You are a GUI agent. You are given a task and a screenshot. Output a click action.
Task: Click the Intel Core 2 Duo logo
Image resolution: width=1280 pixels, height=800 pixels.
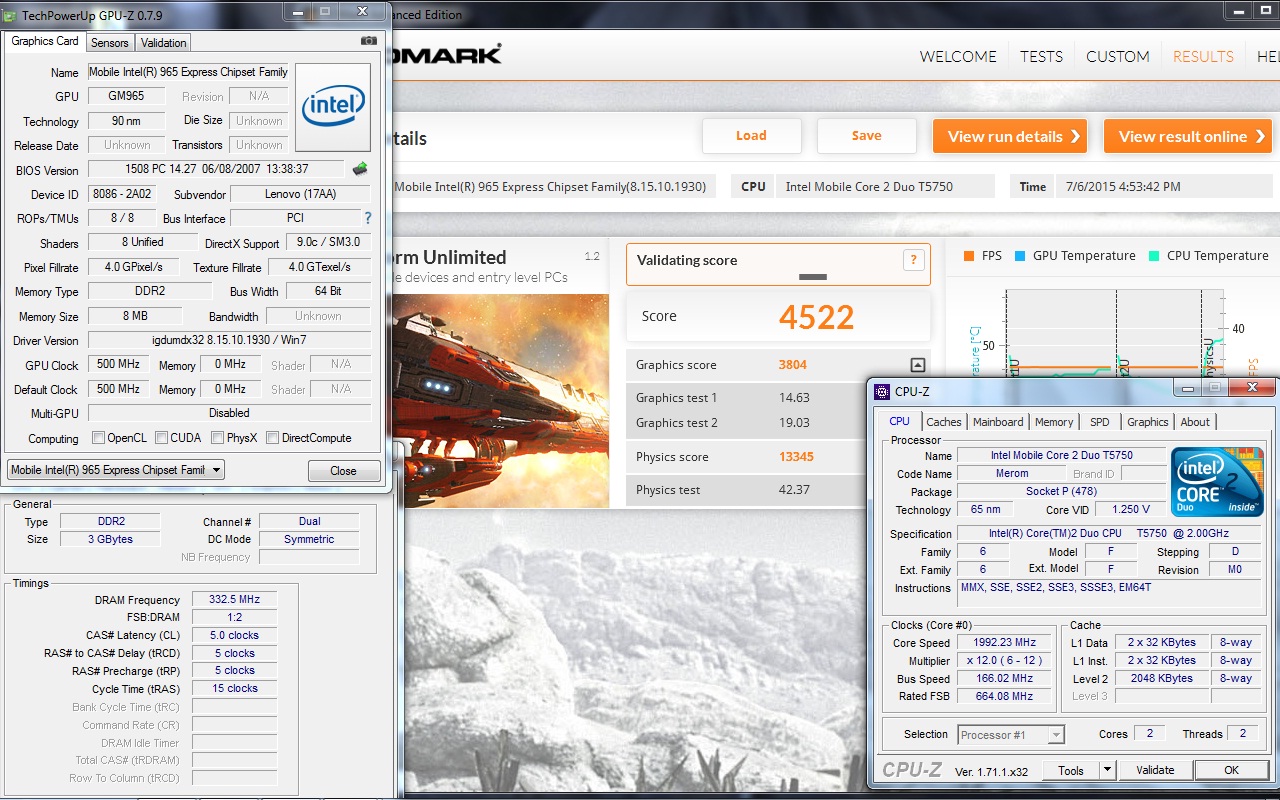tap(1217, 482)
